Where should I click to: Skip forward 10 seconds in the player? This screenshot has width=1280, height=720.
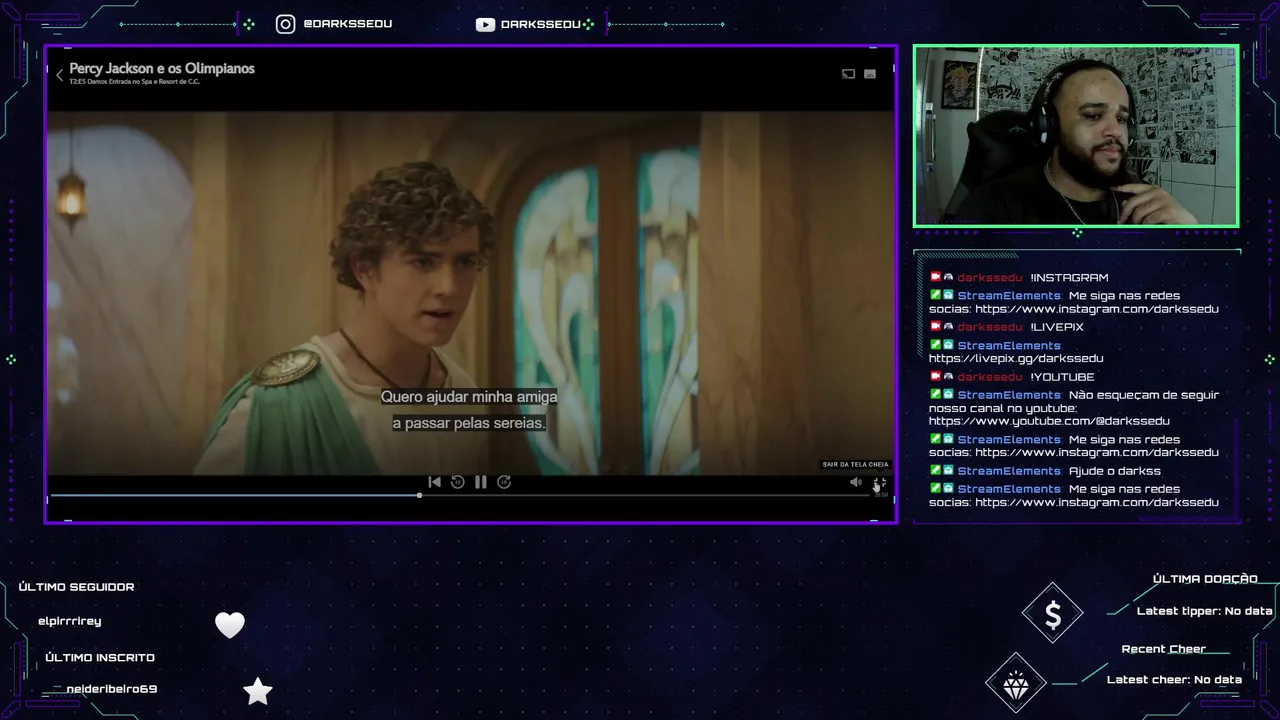click(x=504, y=482)
